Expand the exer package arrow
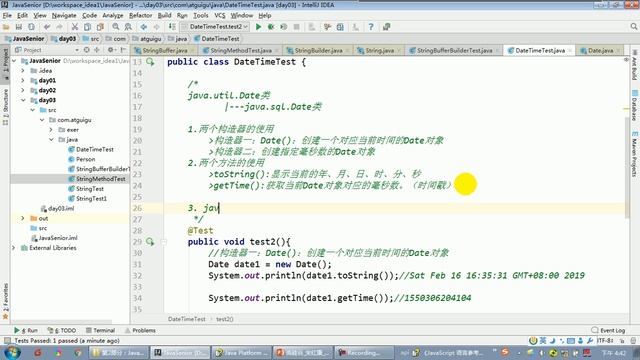 [51, 130]
